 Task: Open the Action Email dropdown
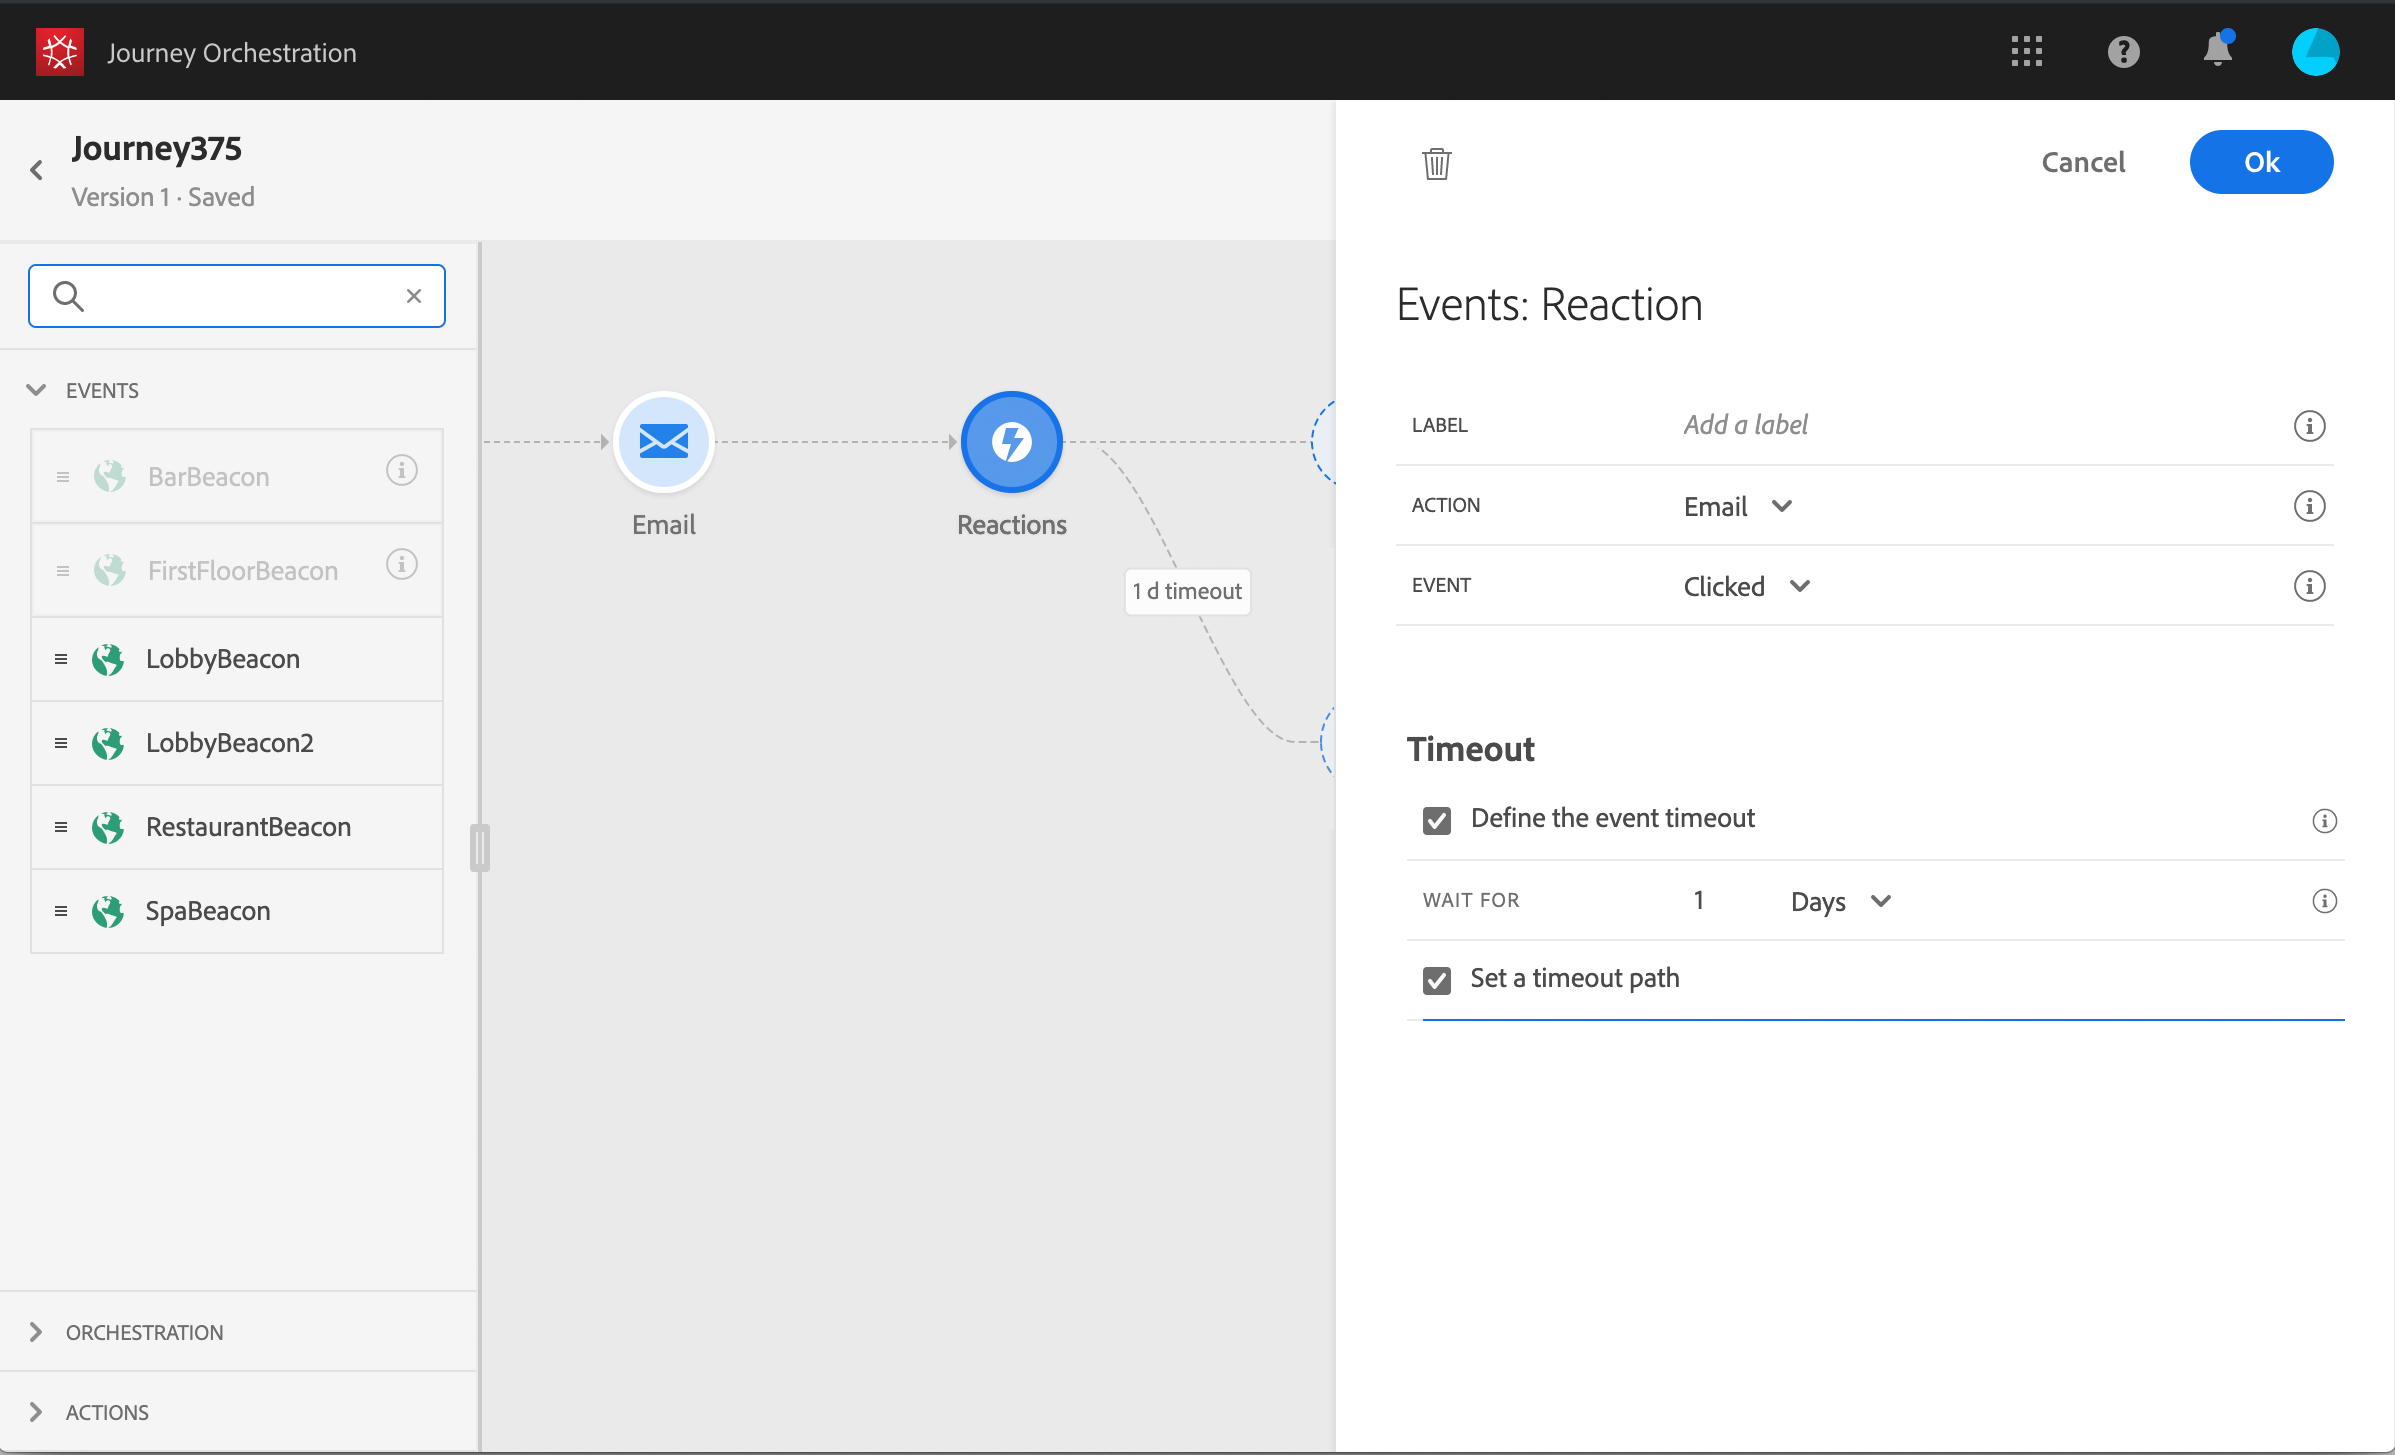[1738, 507]
